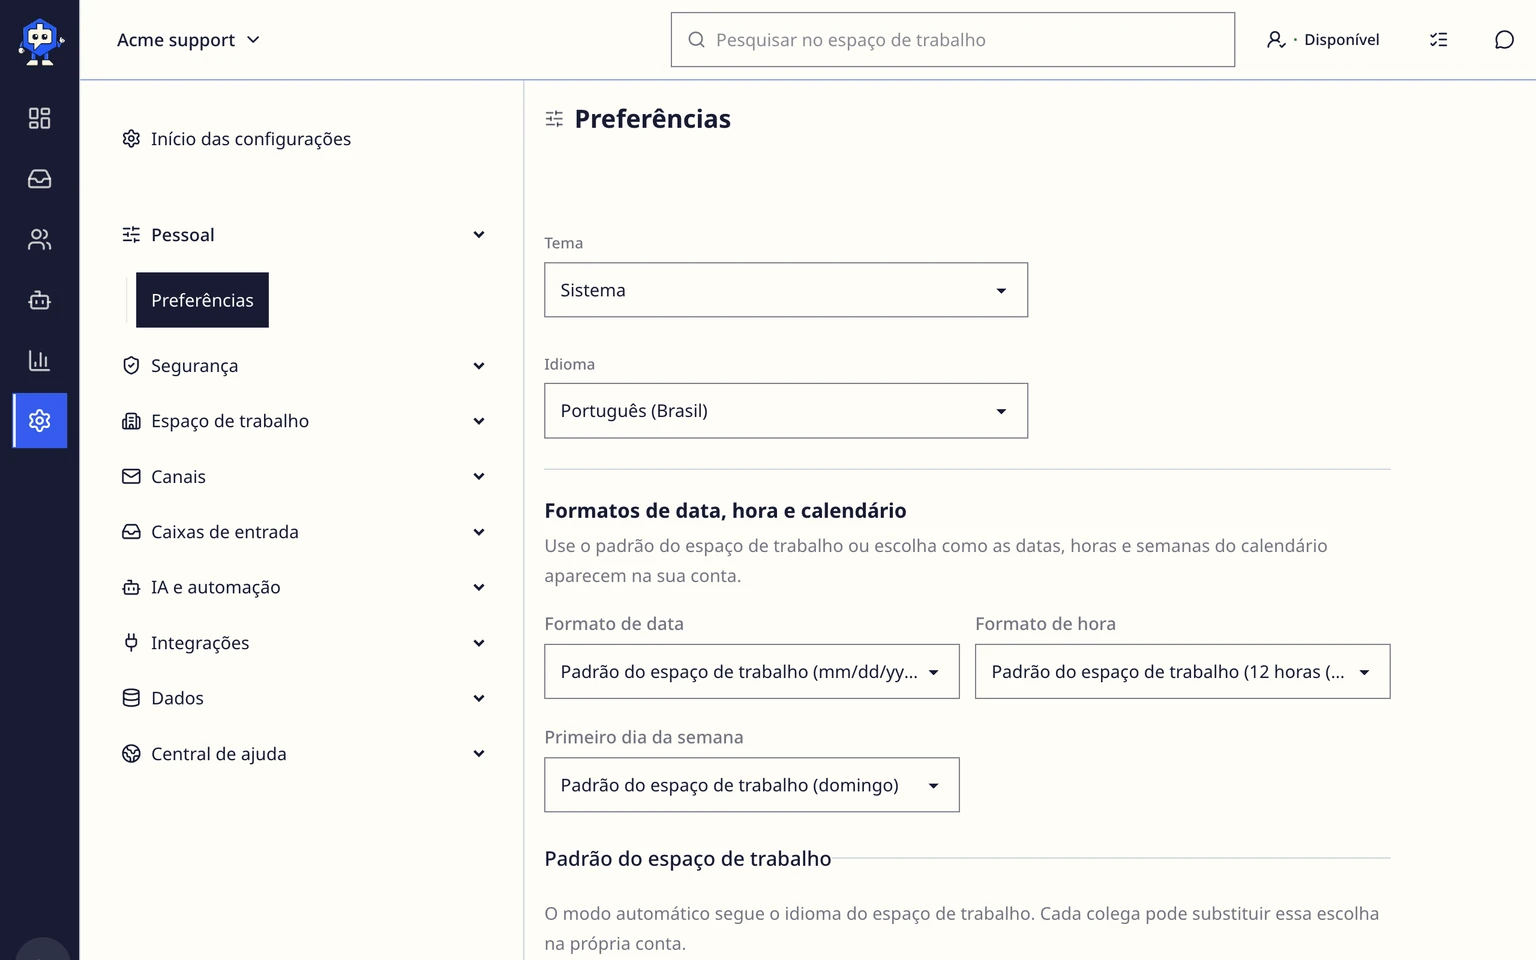Viewport: 1536px width, 960px height.
Task: Click the search magnifier icon
Action: [696, 40]
